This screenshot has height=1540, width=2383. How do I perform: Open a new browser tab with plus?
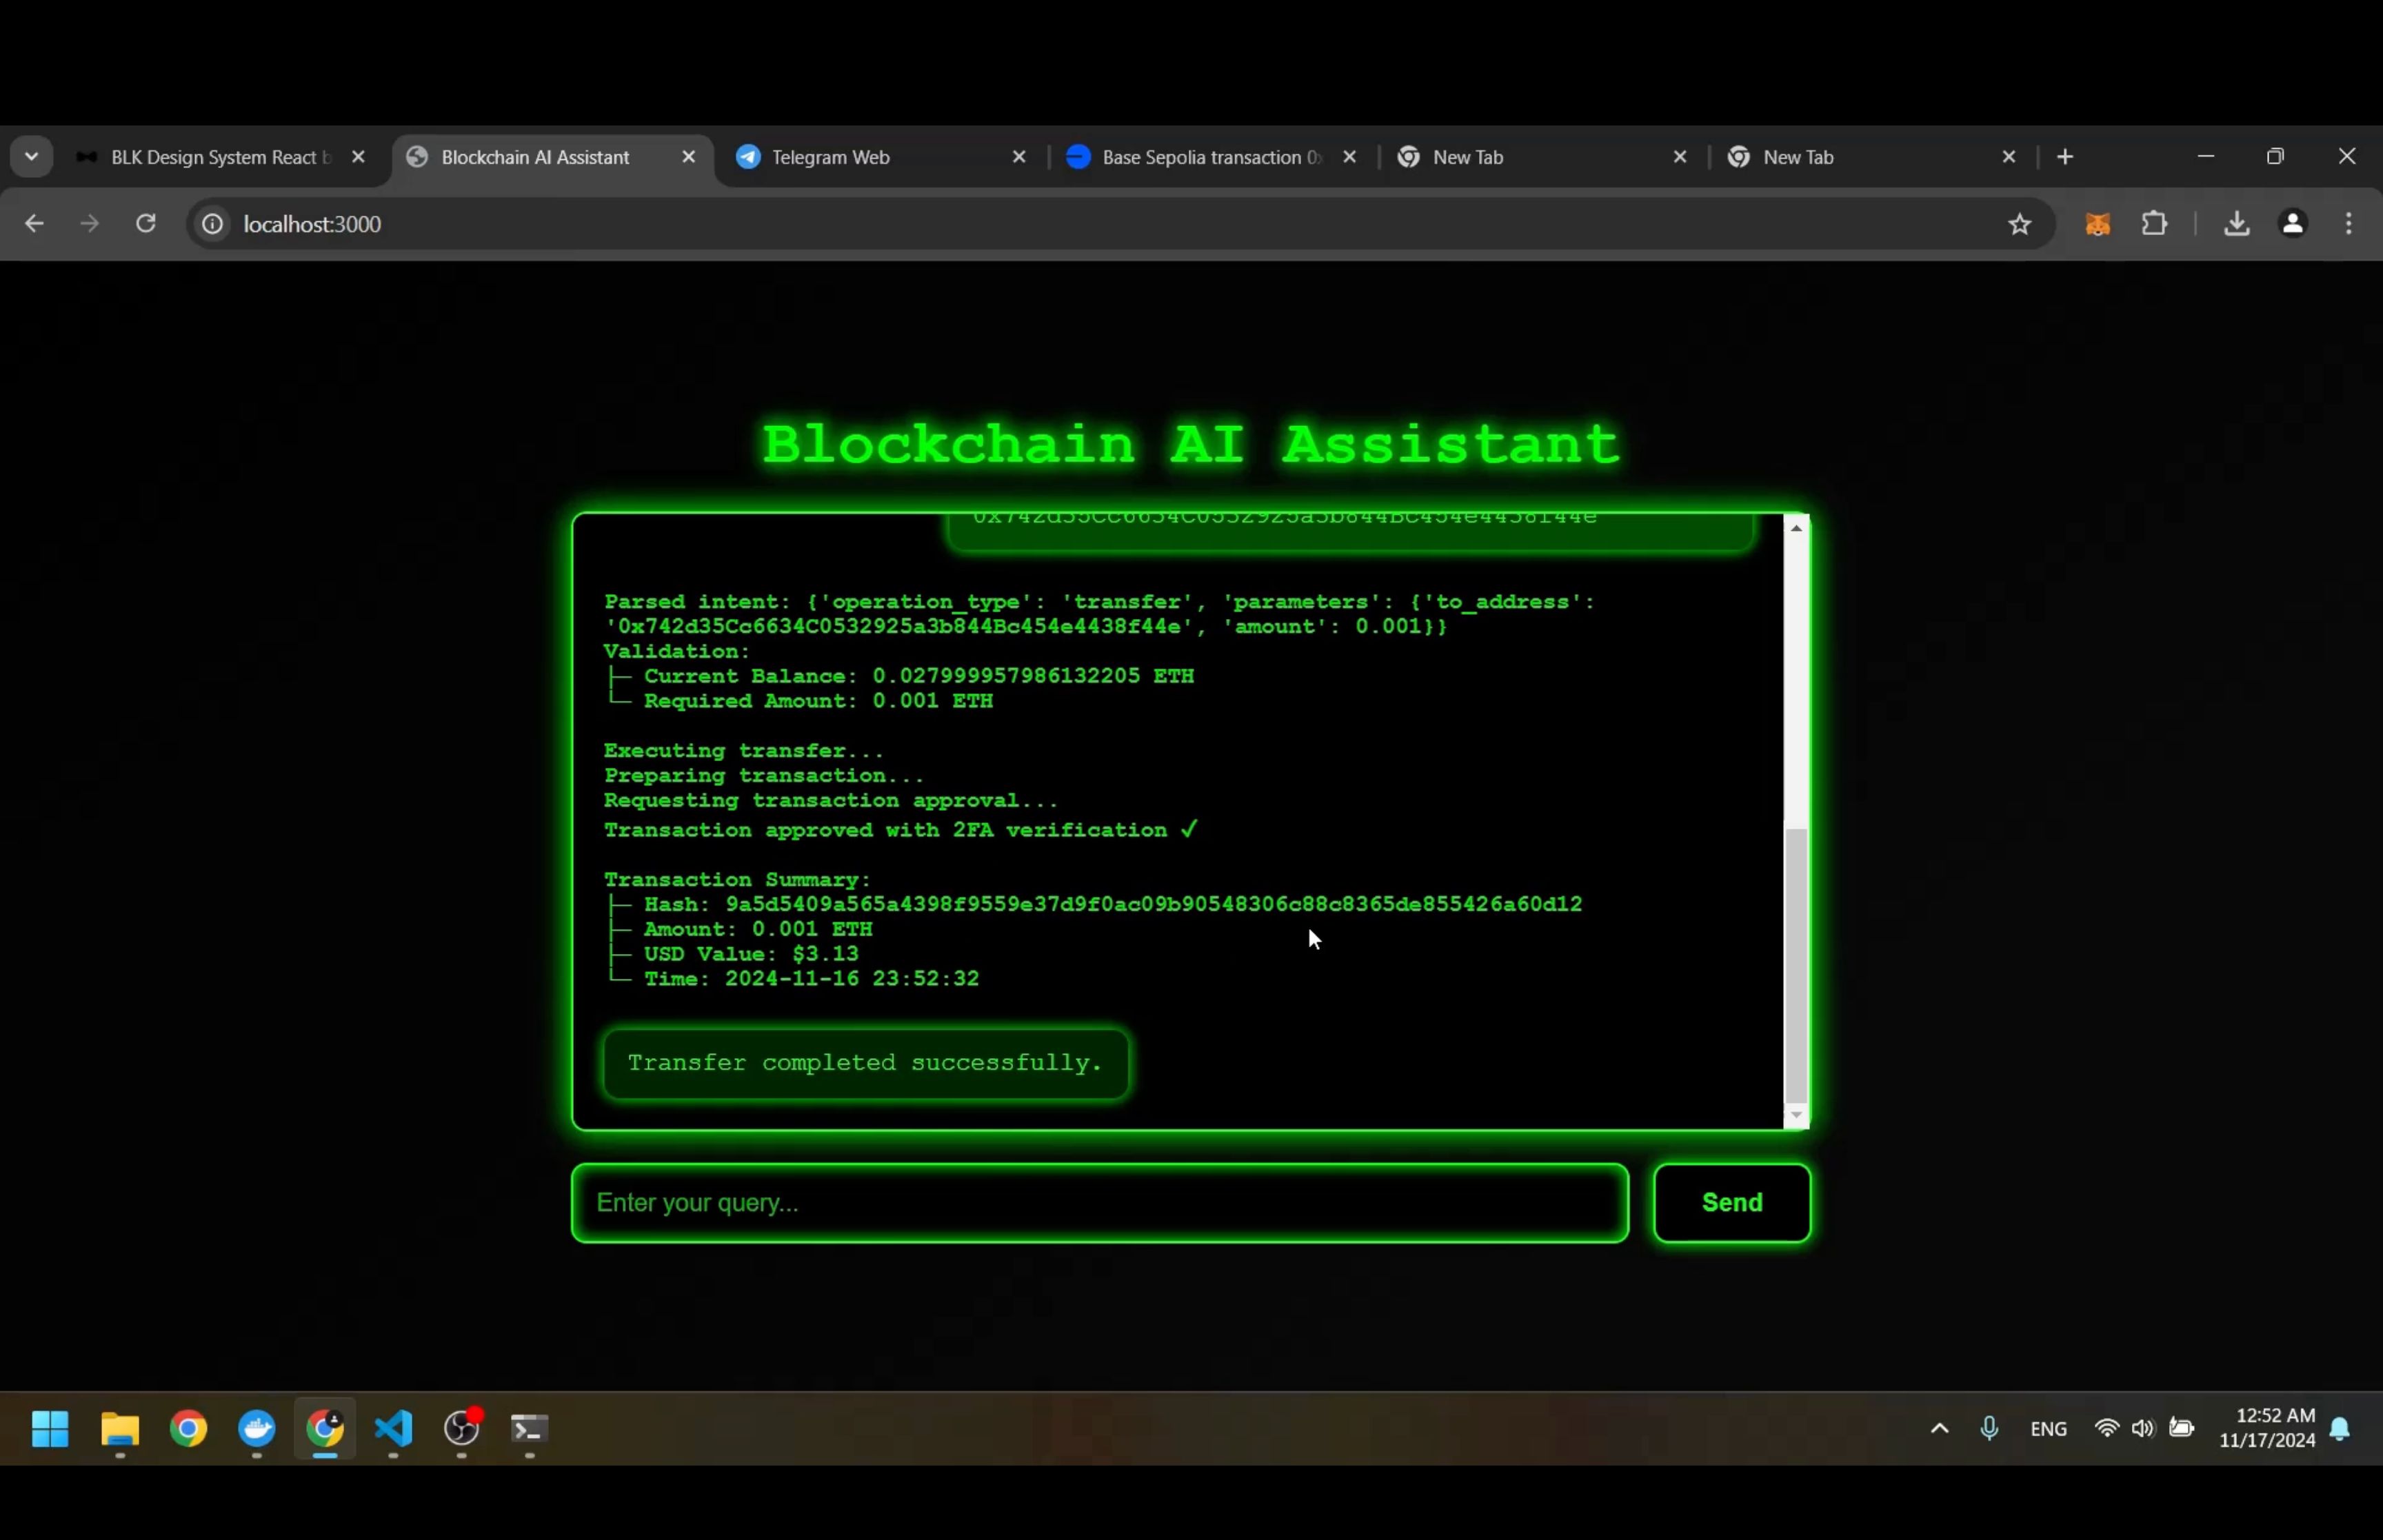[x=2065, y=157]
